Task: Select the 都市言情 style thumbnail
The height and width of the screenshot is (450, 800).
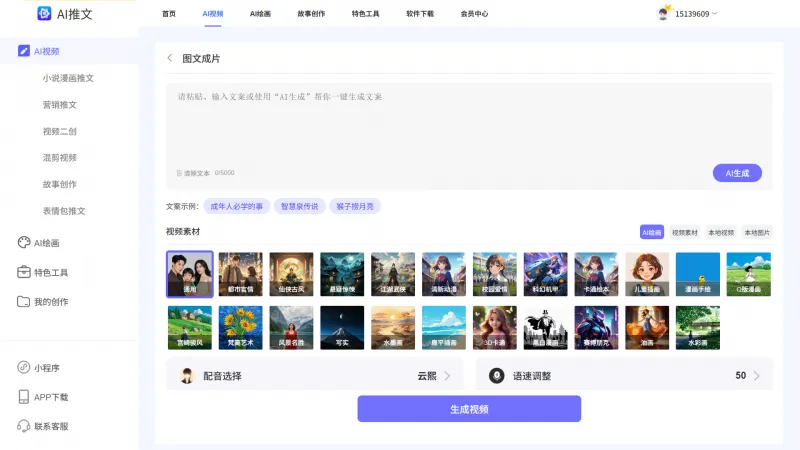Action: [241, 274]
